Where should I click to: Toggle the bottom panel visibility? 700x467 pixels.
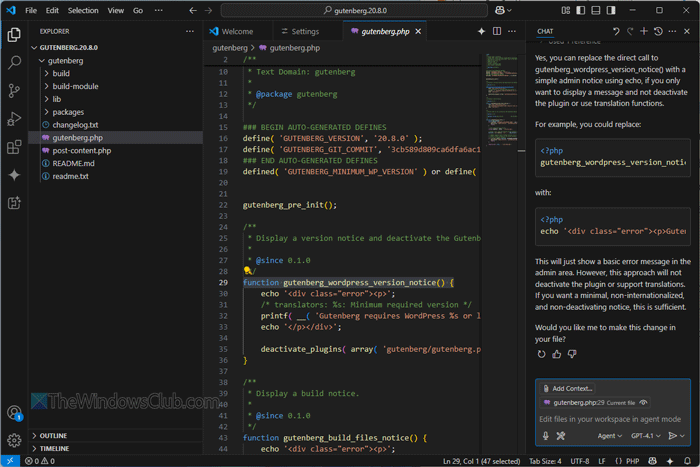pyautogui.click(x=596, y=10)
